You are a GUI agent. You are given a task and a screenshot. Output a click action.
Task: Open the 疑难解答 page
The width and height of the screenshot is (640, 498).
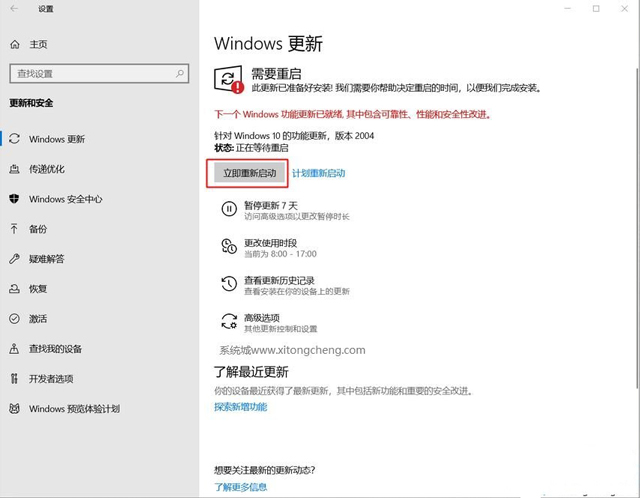[47, 259]
